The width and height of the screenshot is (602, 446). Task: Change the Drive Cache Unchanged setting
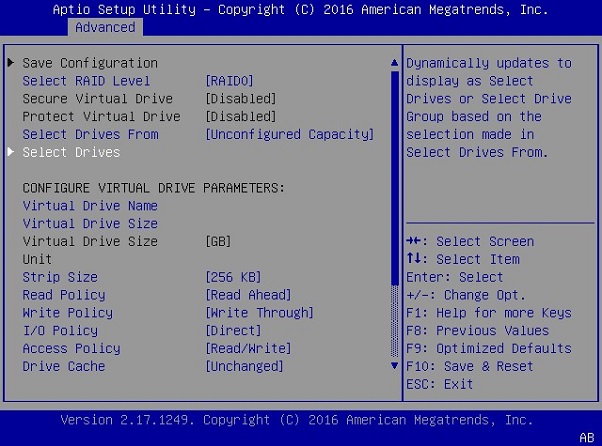tap(244, 367)
